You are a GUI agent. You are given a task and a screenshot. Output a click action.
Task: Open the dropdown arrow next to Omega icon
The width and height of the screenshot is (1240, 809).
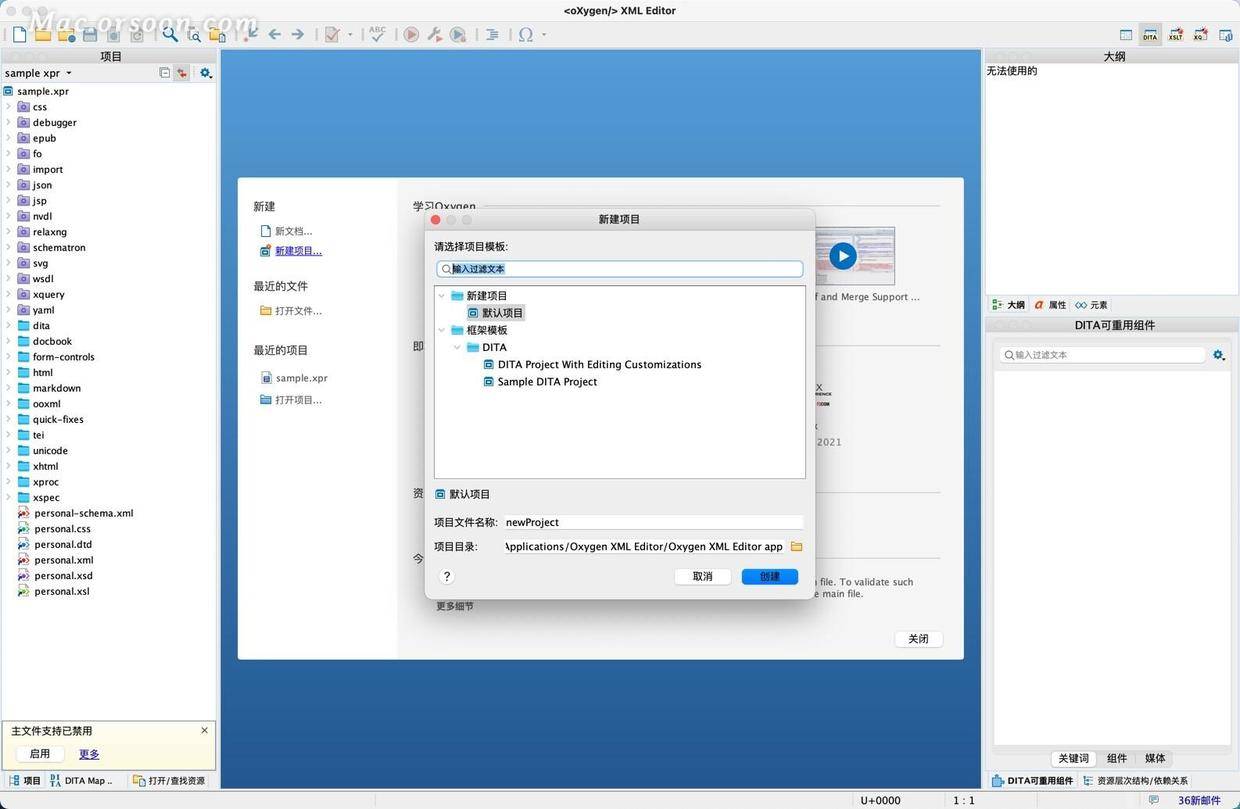pyautogui.click(x=544, y=34)
